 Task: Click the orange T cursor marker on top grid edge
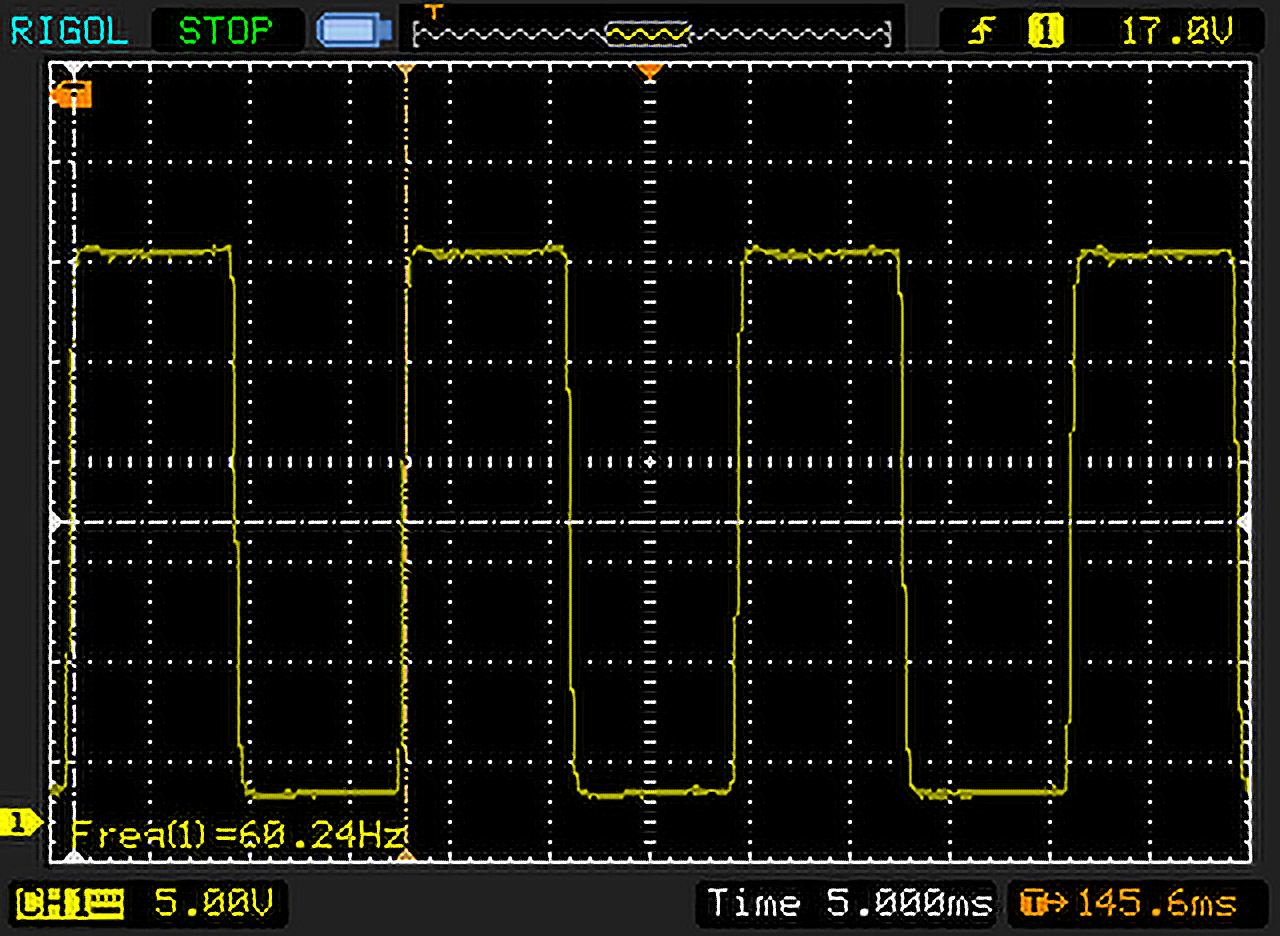point(405,71)
